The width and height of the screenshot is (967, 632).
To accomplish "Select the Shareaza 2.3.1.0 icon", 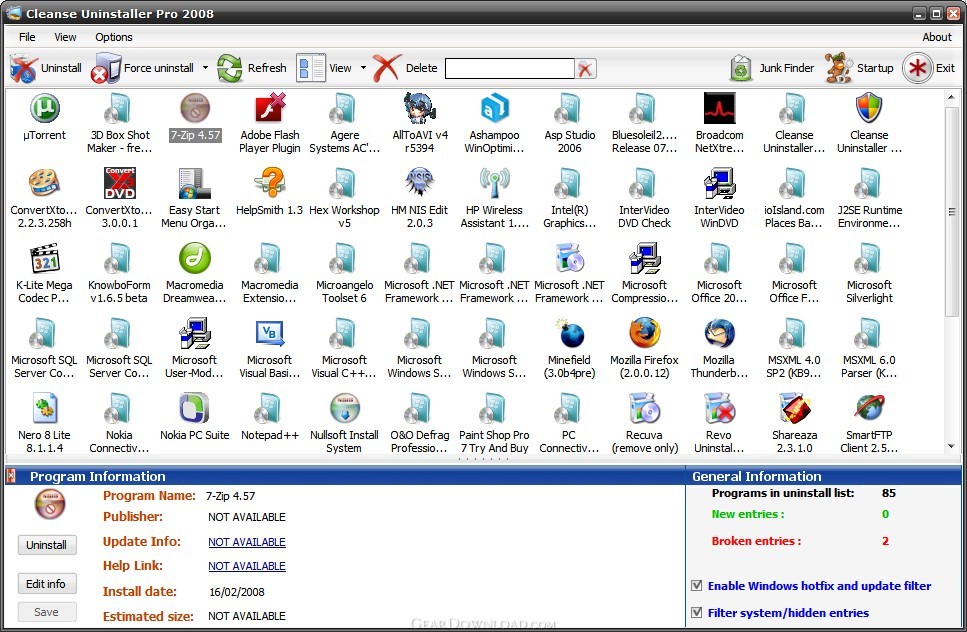I will 794,408.
